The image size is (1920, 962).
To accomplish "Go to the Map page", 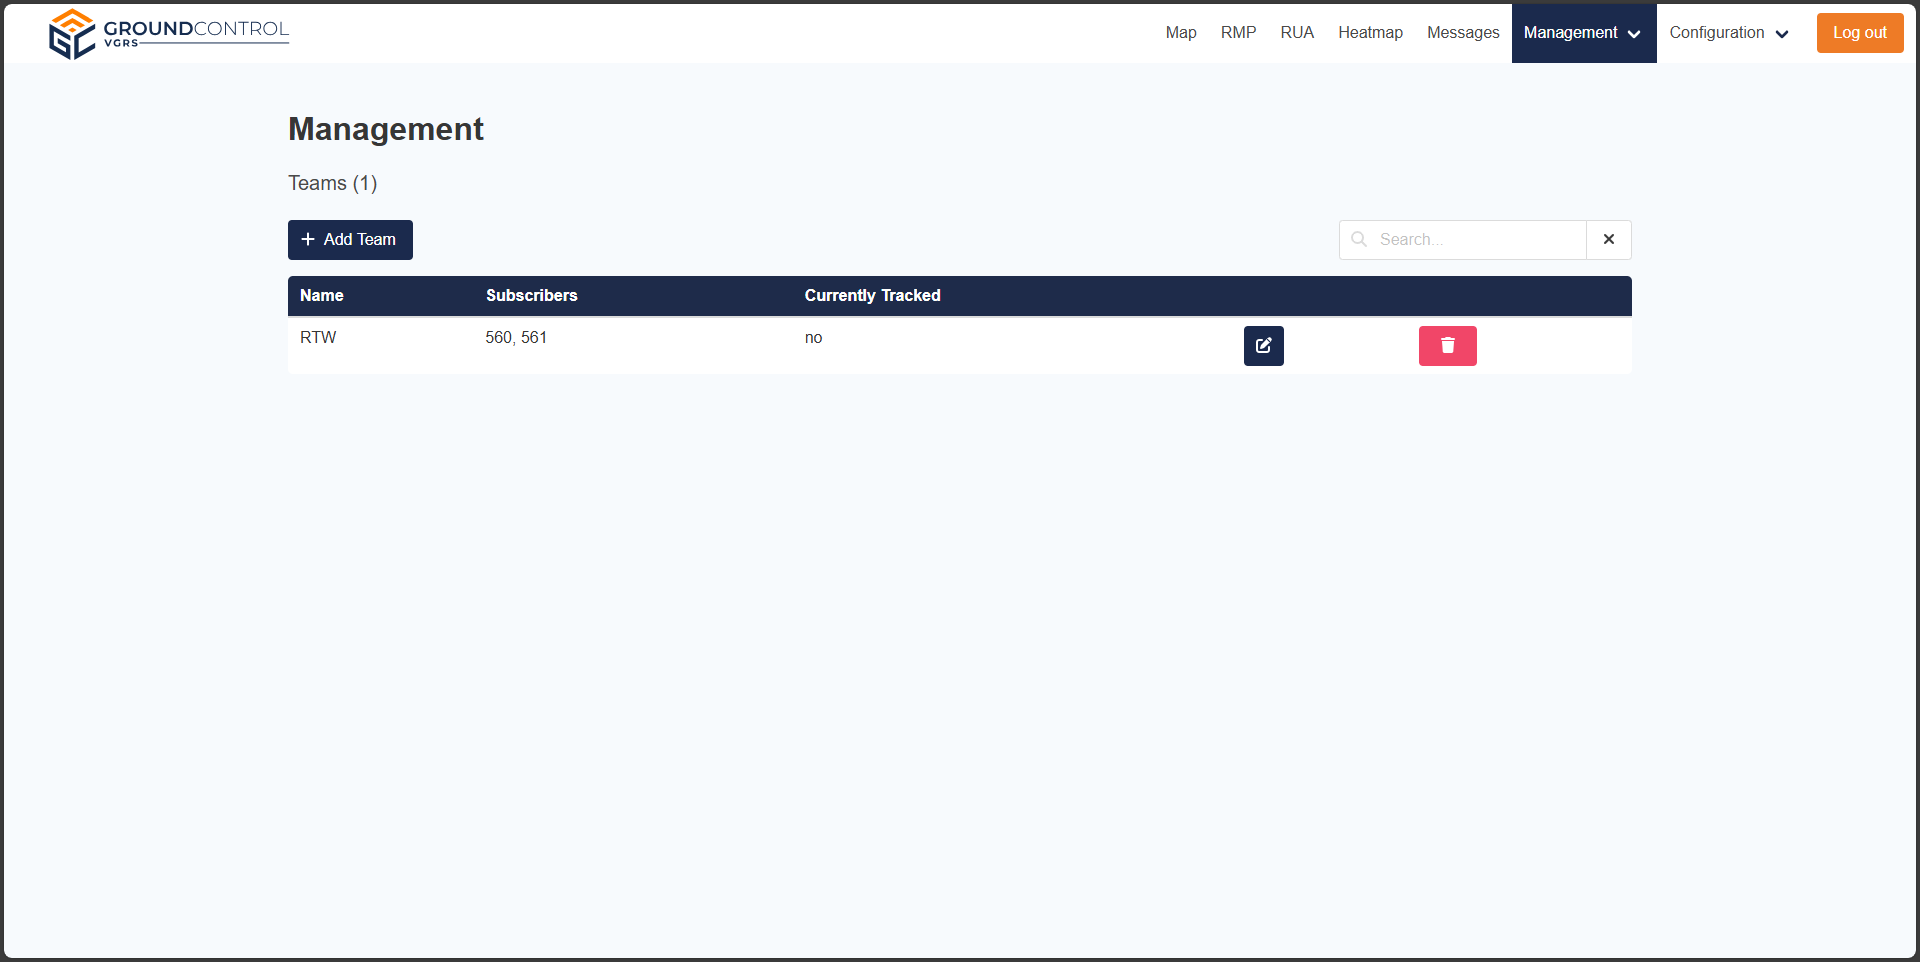I will 1180,33.
